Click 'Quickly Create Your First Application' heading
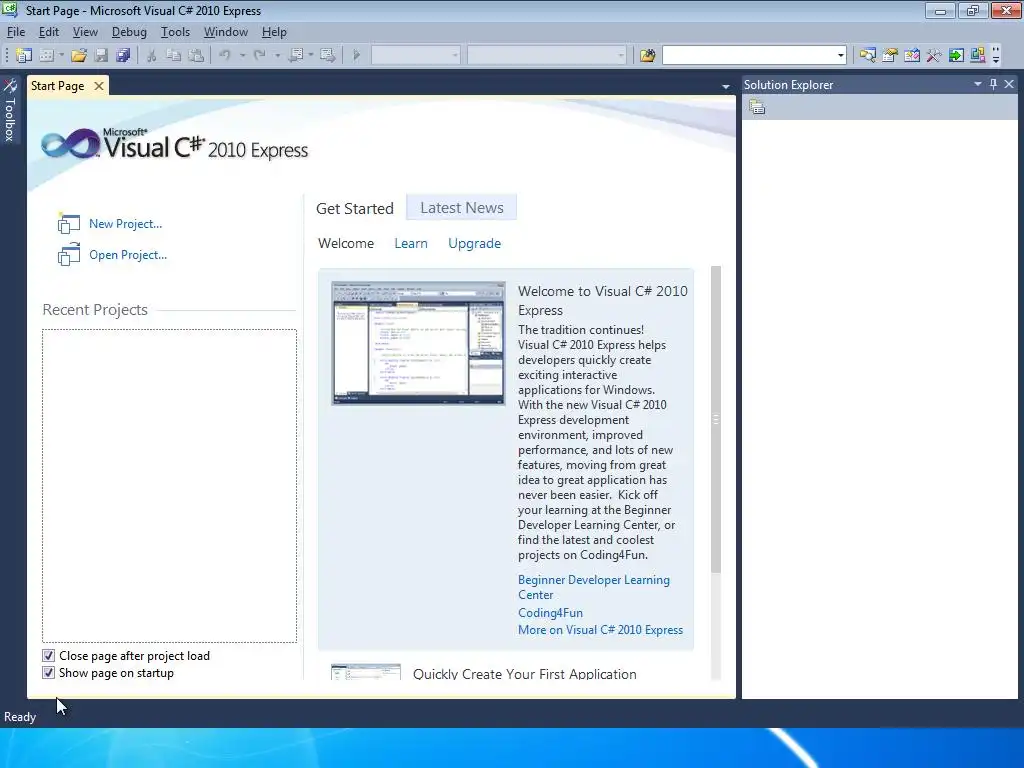Image resolution: width=1024 pixels, height=768 pixels. pyautogui.click(x=524, y=673)
